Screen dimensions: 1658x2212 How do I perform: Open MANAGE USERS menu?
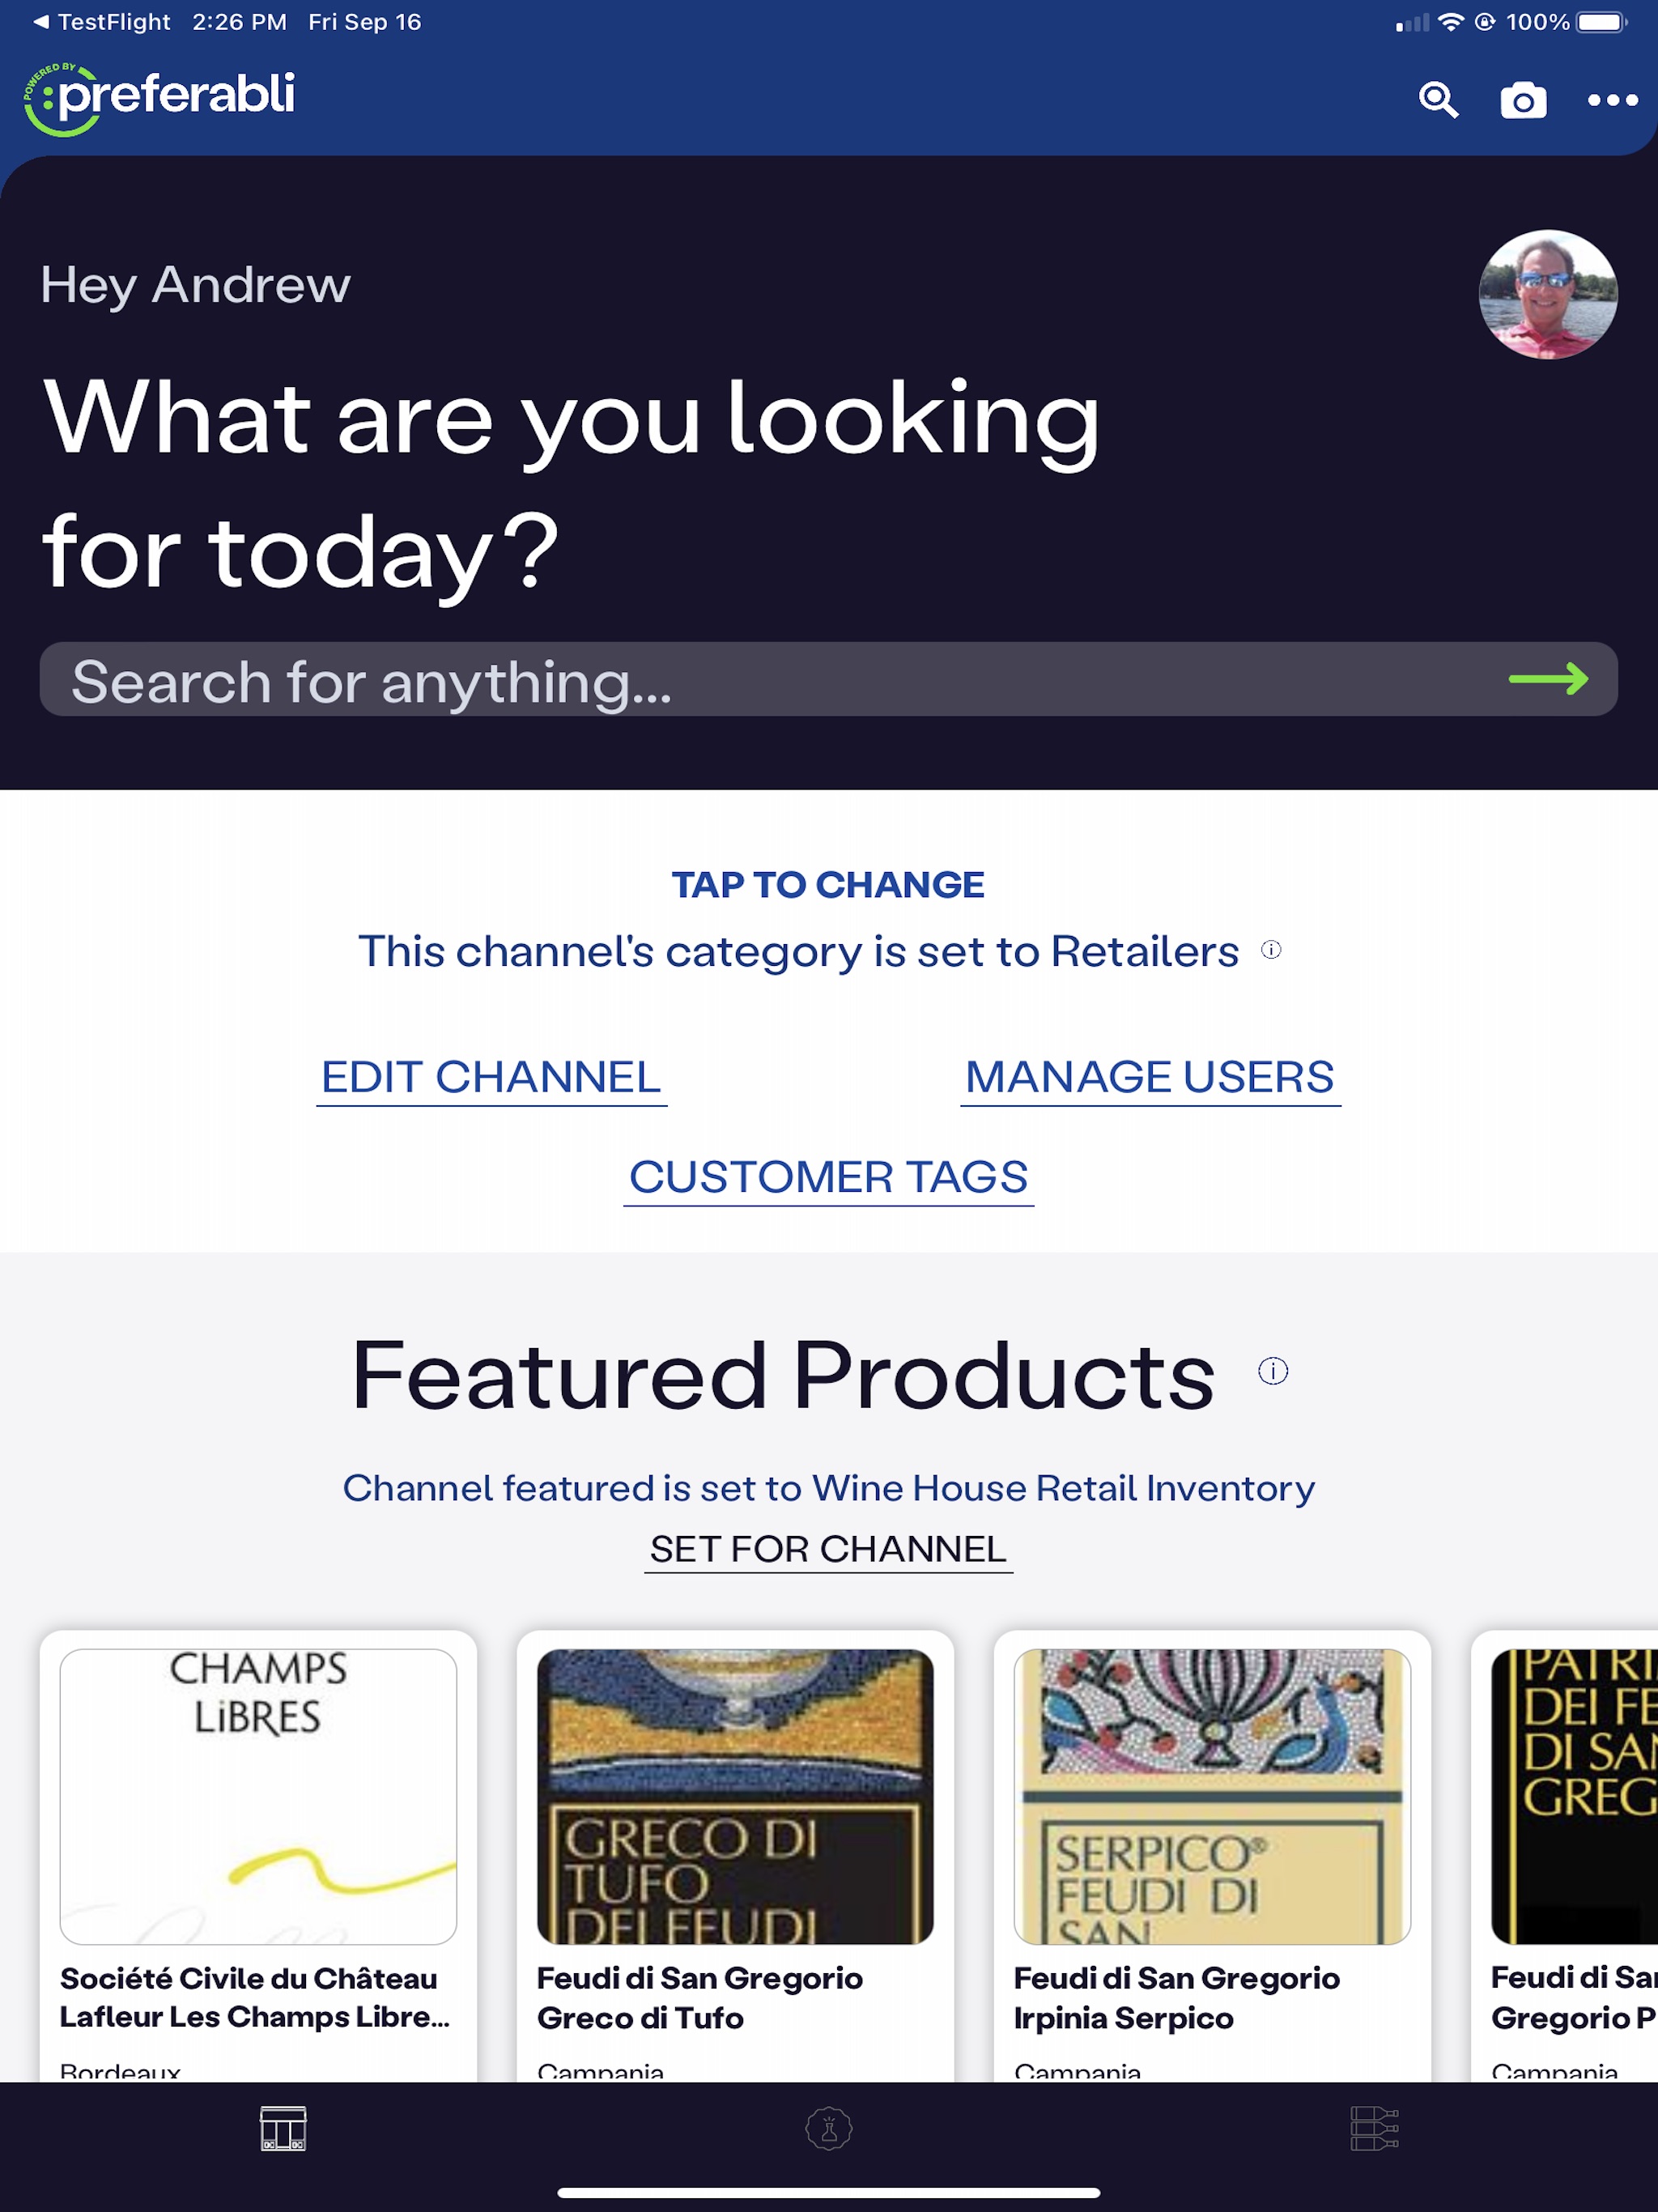pyautogui.click(x=1150, y=1074)
